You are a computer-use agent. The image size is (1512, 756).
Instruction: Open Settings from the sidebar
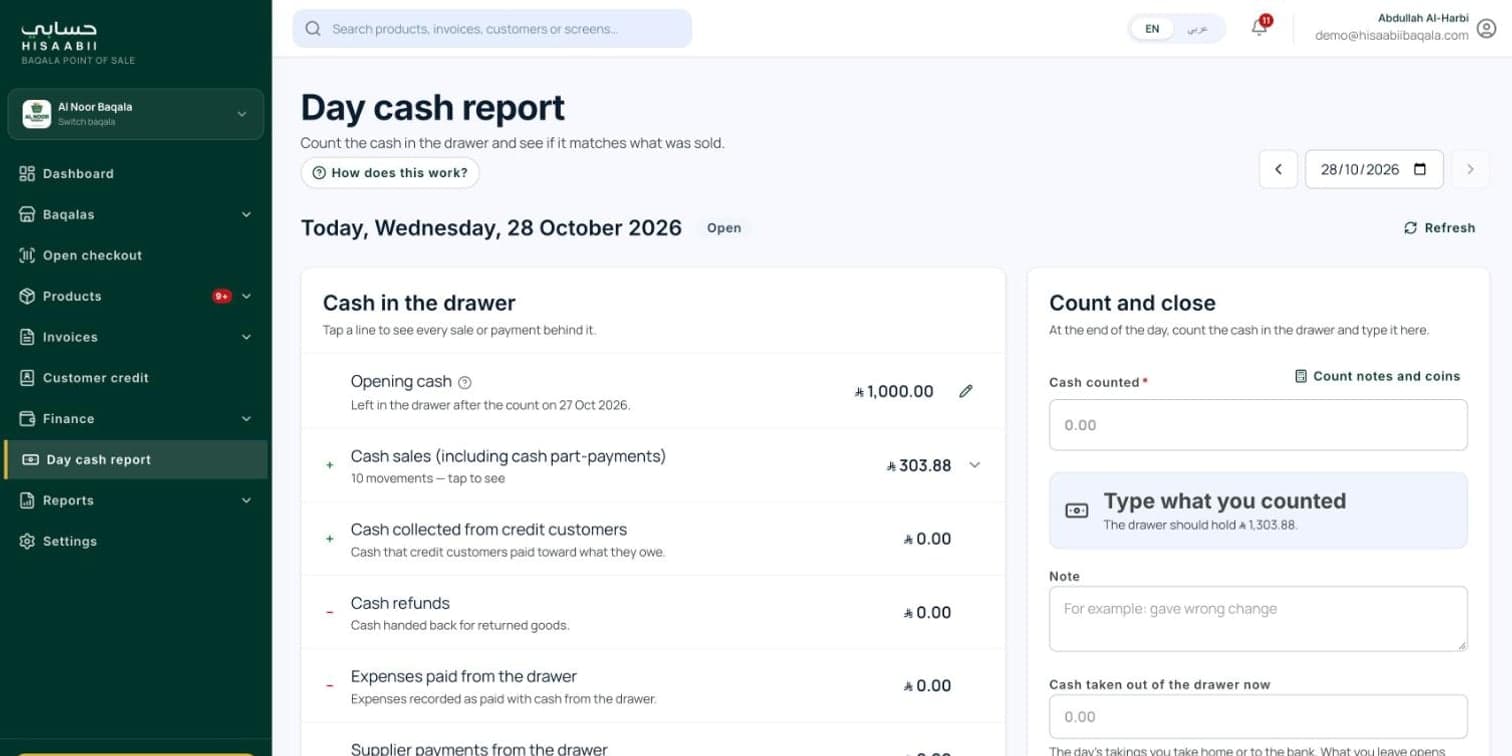point(136,541)
